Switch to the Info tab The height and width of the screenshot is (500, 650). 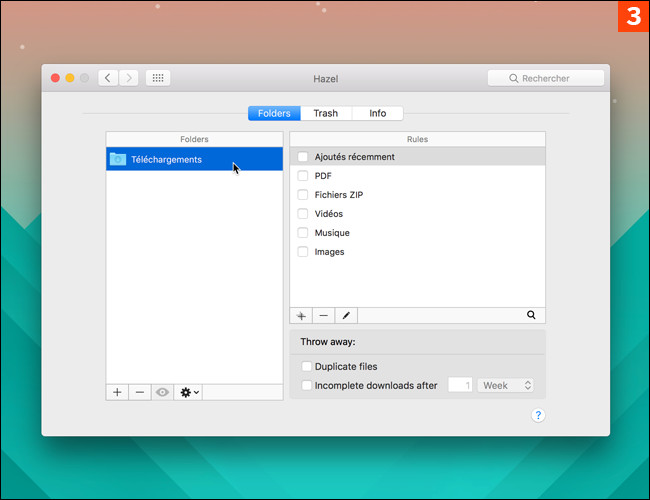coord(377,113)
